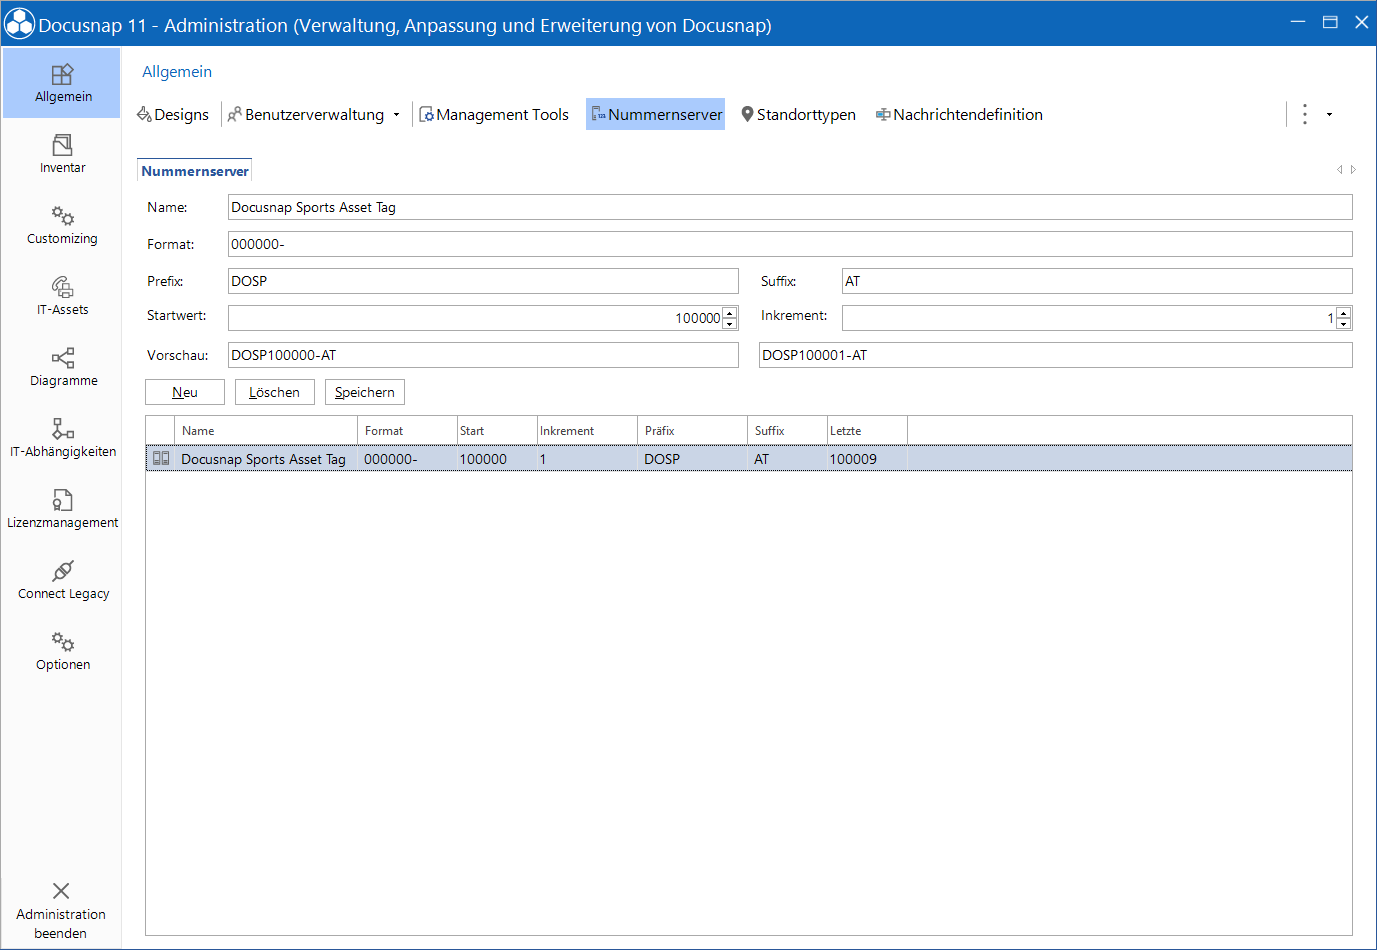
Task: Click the DOSP prefix cell in table
Action: click(x=692, y=459)
